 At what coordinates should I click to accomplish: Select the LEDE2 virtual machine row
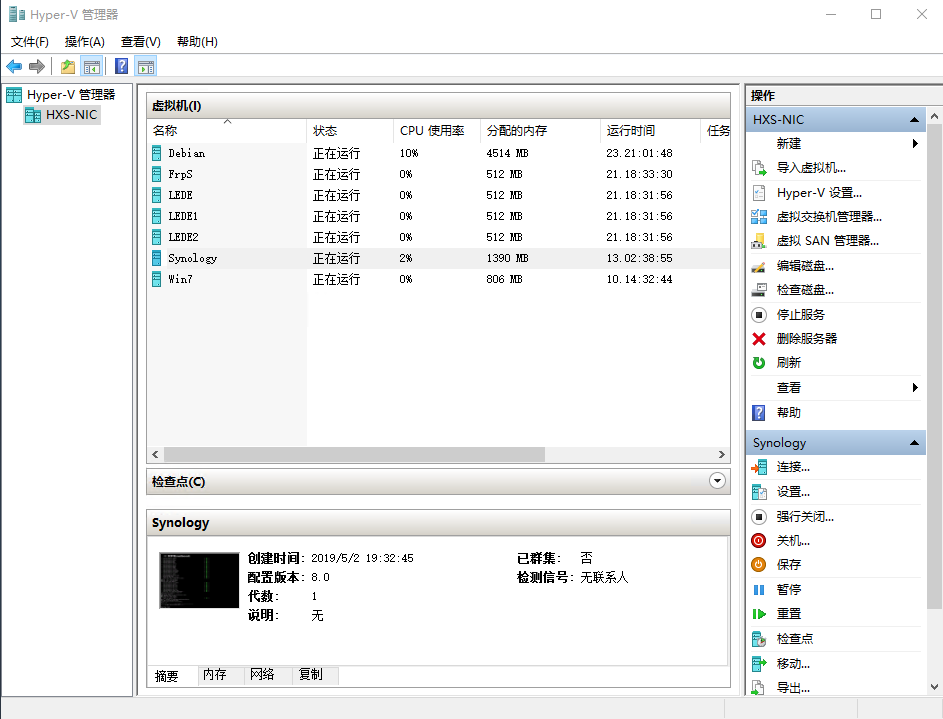click(438, 237)
